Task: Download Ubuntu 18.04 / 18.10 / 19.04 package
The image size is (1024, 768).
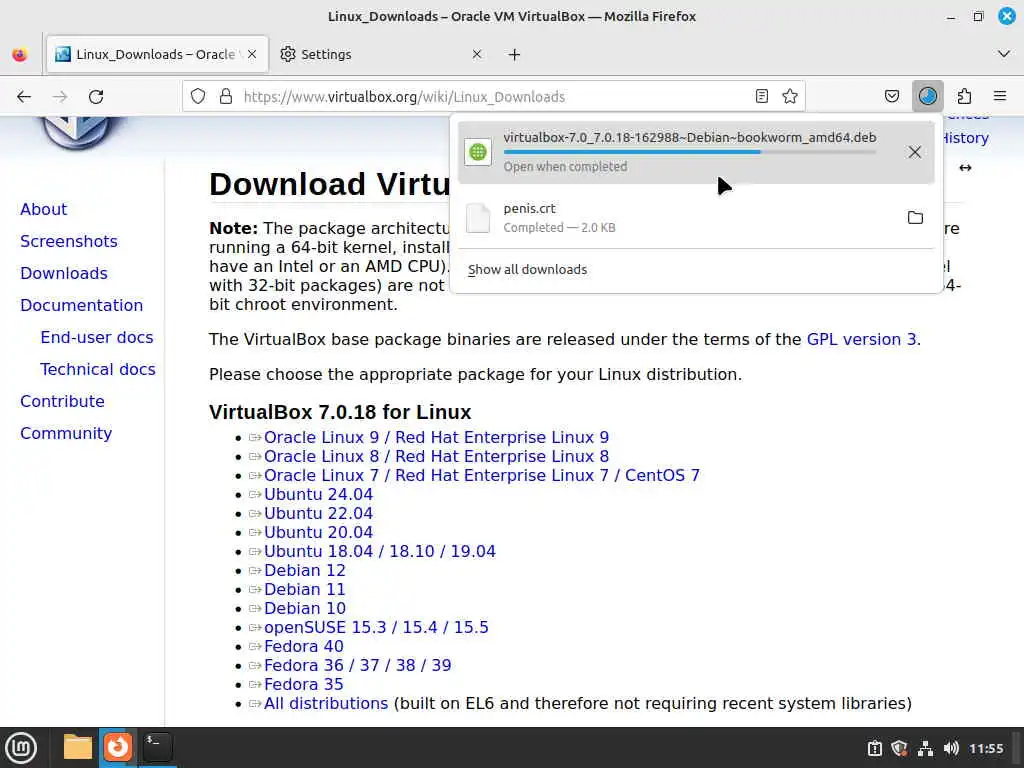Action: tap(379, 551)
